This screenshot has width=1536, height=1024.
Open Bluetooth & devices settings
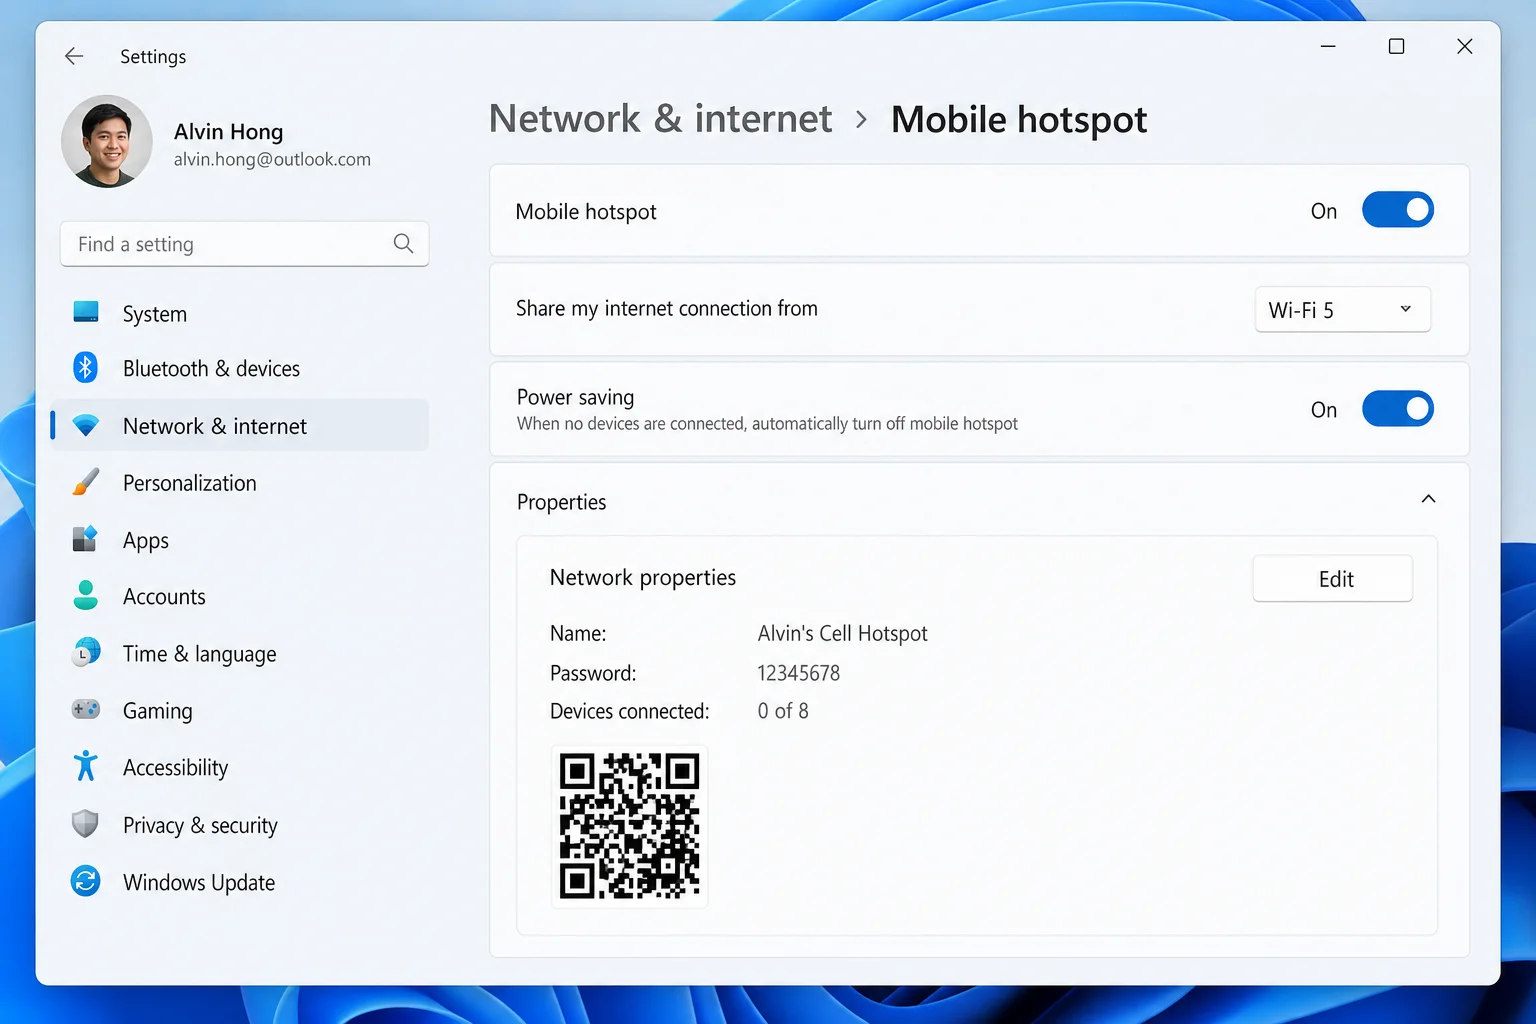[x=240, y=368]
